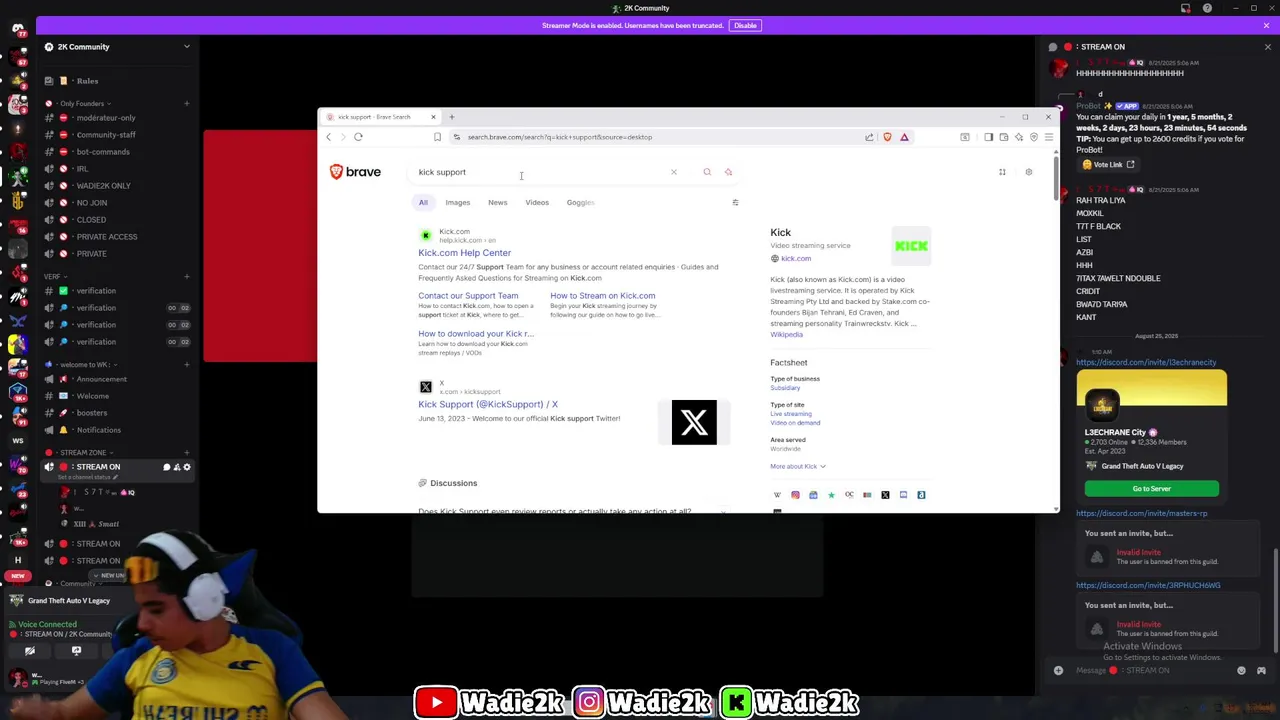Click Go to Server button for L3ECHRANE City
This screenshot has width=1280, height=720.
(1151, 489)
